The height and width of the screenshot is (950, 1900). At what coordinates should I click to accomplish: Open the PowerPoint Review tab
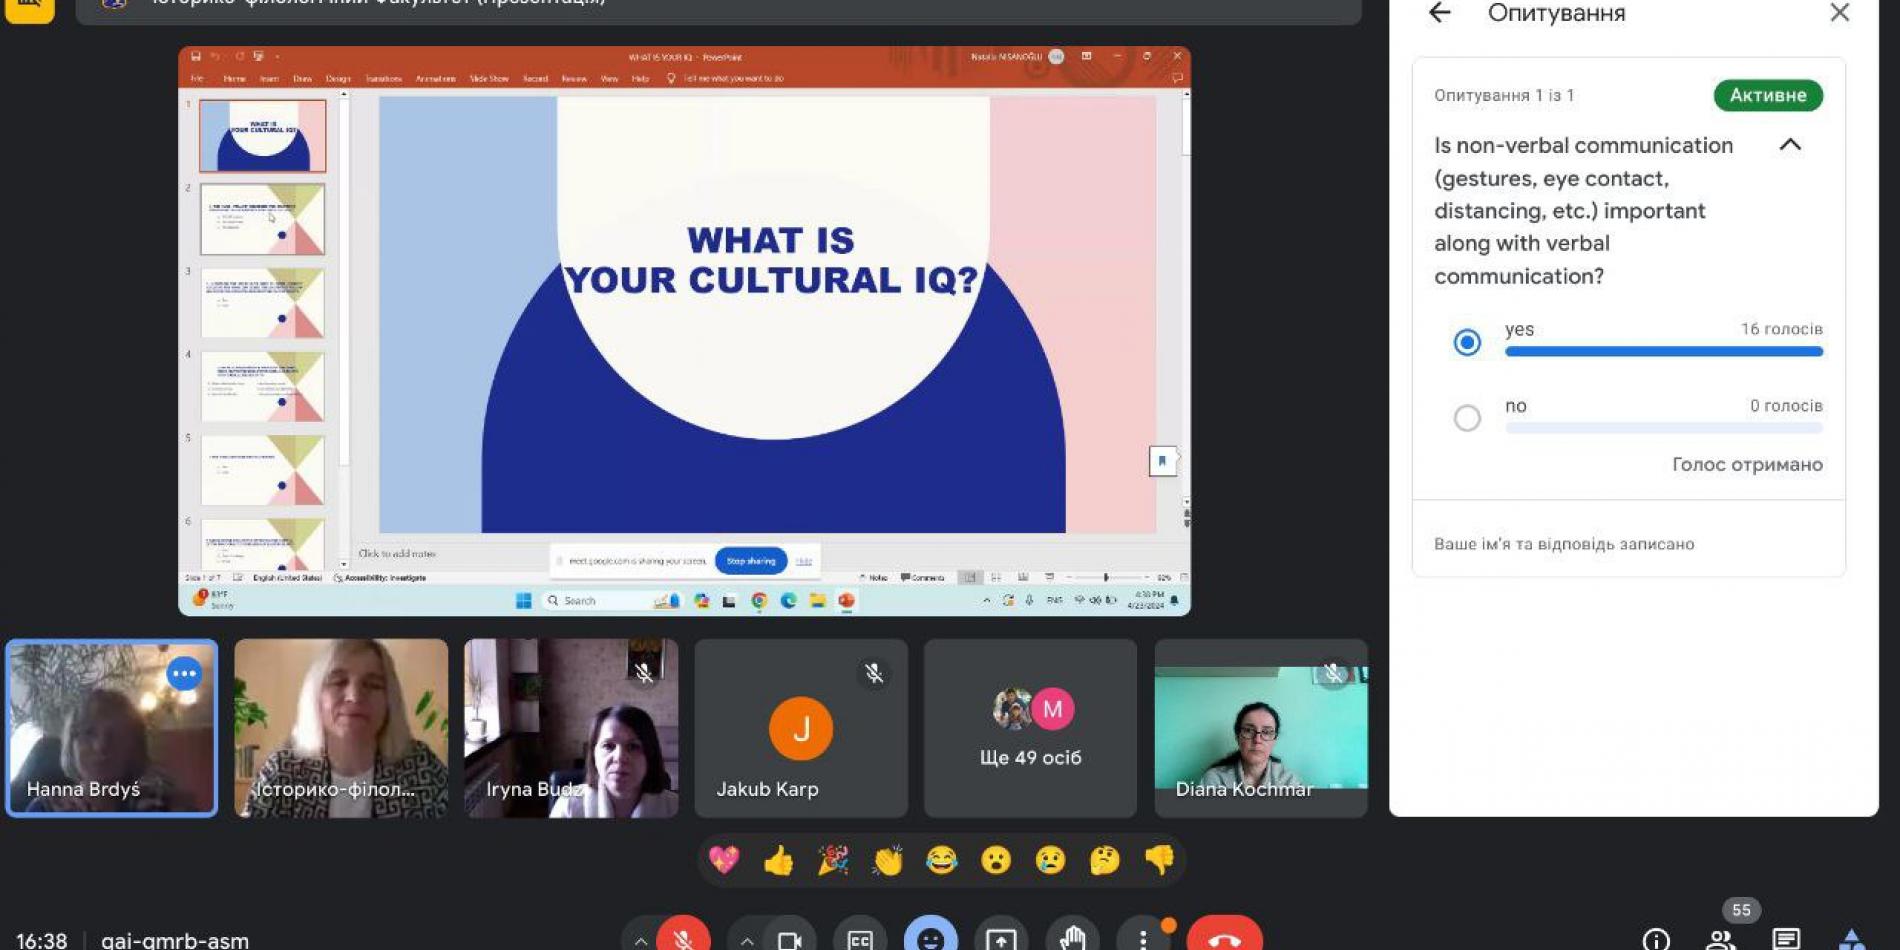574,78
